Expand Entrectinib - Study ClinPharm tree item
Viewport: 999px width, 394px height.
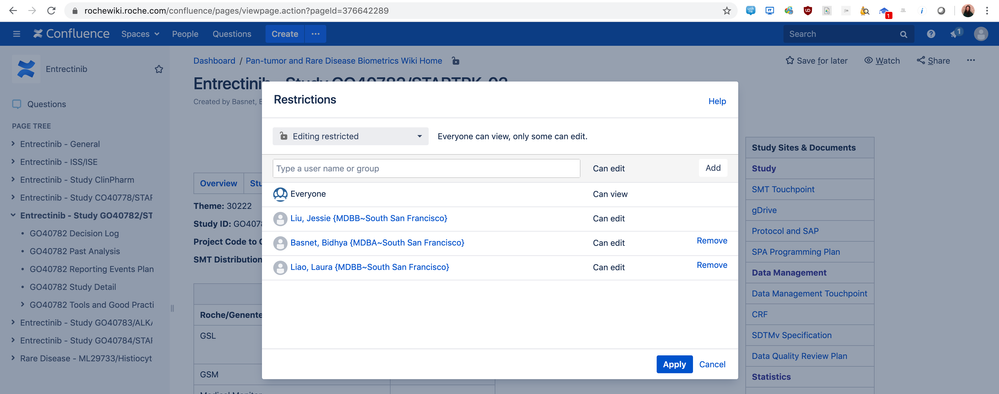(13, 180)
